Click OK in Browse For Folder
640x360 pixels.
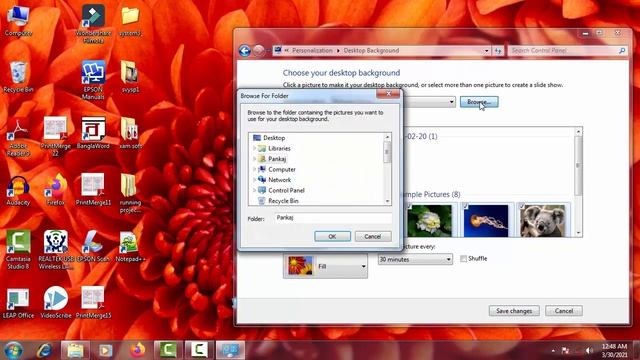point(332,236)
